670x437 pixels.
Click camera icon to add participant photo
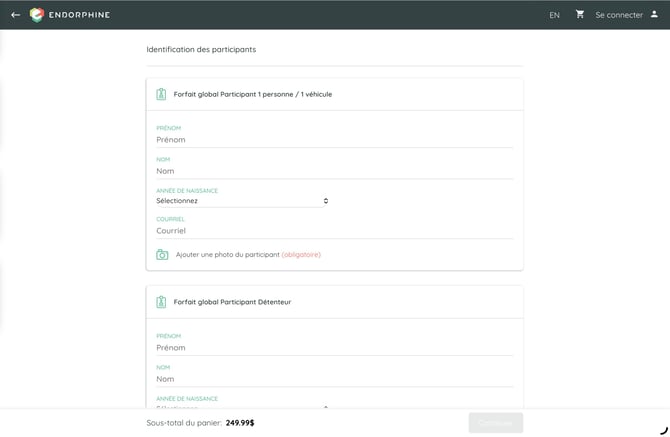click(x=162, y=255)
